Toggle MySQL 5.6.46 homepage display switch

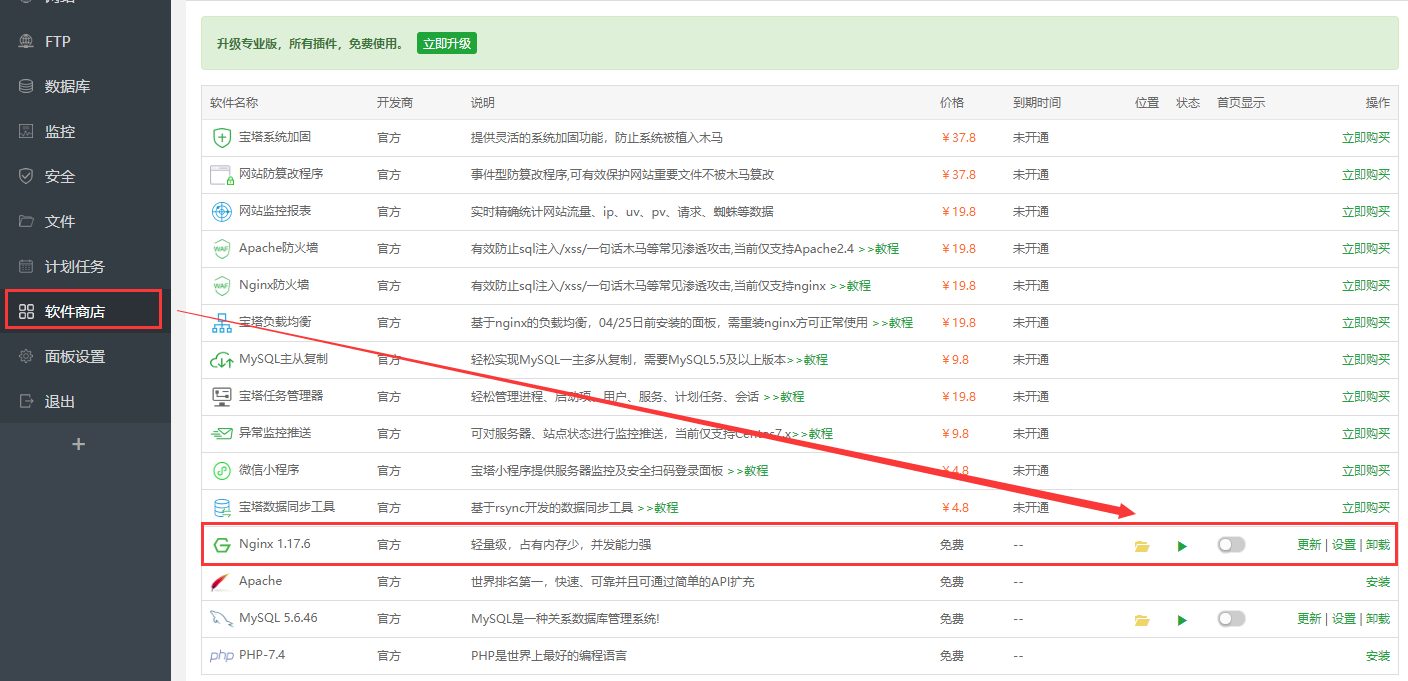pyautogui.click(x=1231, y=619)
